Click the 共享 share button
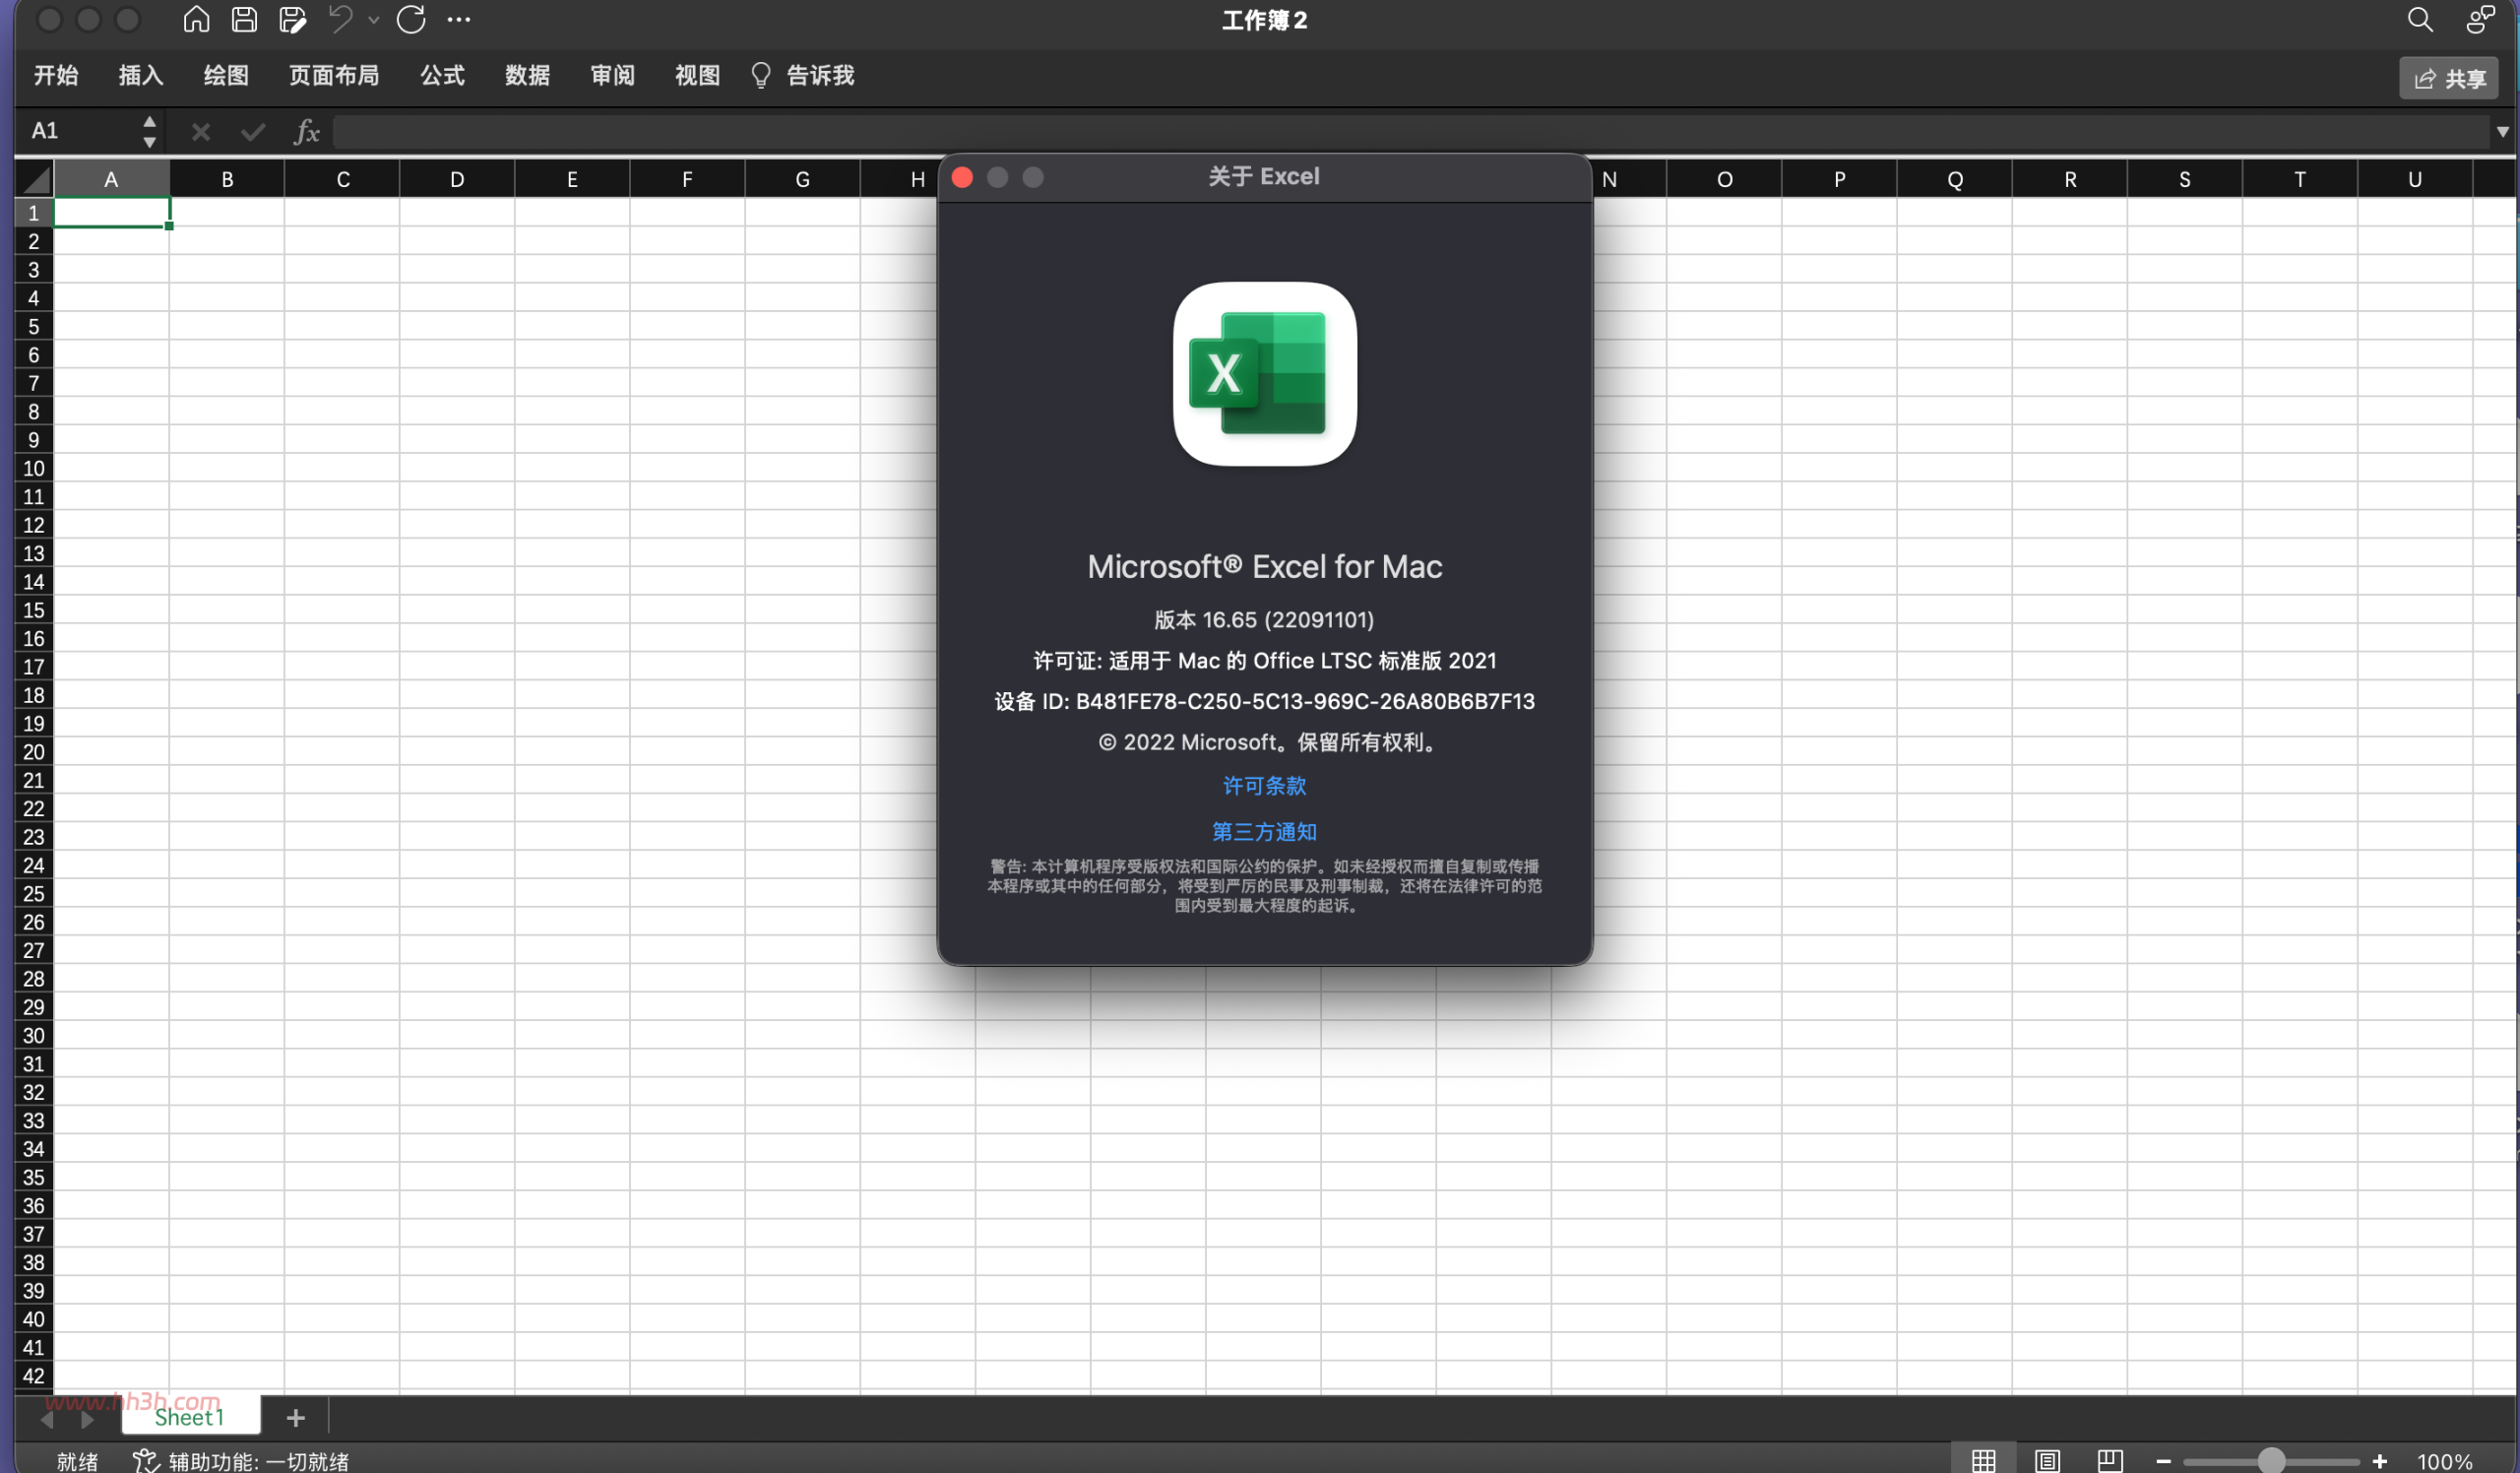Screen dimensions: 2520x1473 2448,78
